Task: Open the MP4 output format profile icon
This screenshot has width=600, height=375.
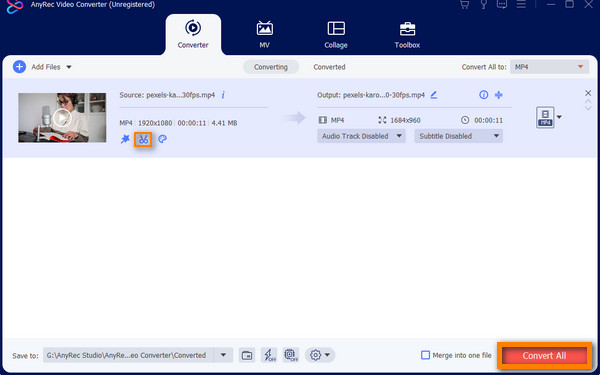Action: pos(545,117)
